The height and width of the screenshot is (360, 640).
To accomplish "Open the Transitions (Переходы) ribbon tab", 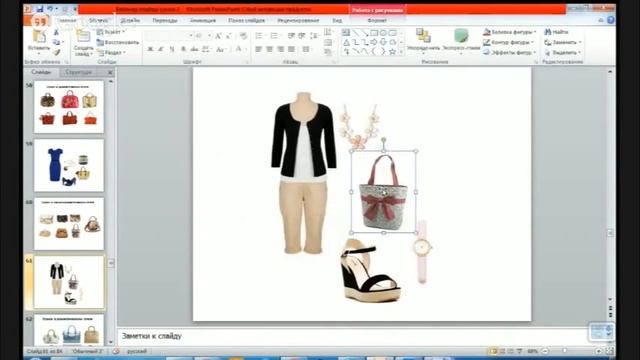I will [x=165, y=20].
